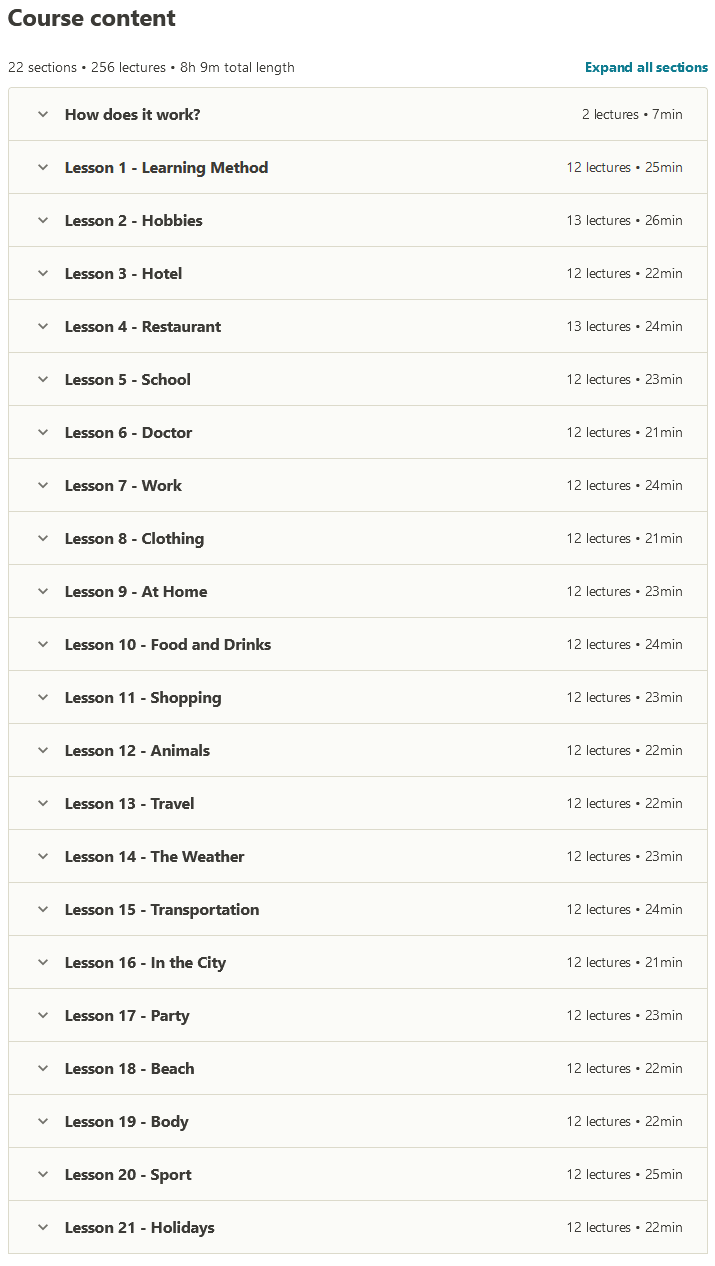Expand Lesson 13 - Travel section title

click(x=130, y=804)
